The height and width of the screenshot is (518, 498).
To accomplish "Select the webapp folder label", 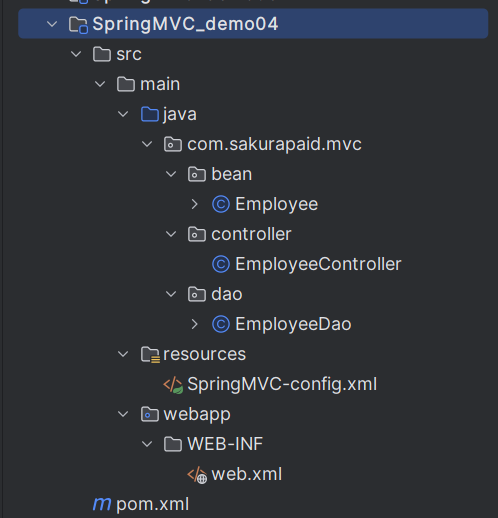I will pyautogui.click(x=197, y=415).
